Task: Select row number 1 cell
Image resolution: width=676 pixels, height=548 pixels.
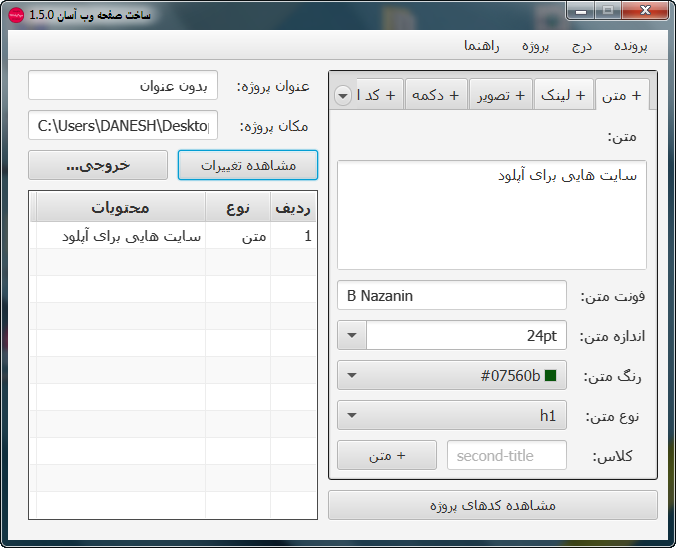Action: click(x=293, y=236)
